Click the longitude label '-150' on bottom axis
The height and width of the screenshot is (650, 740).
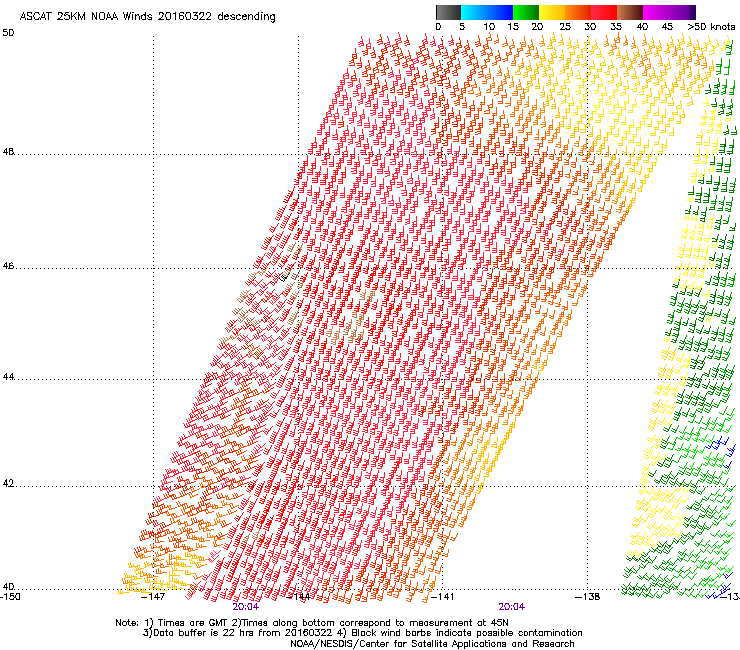coord(10,597)
